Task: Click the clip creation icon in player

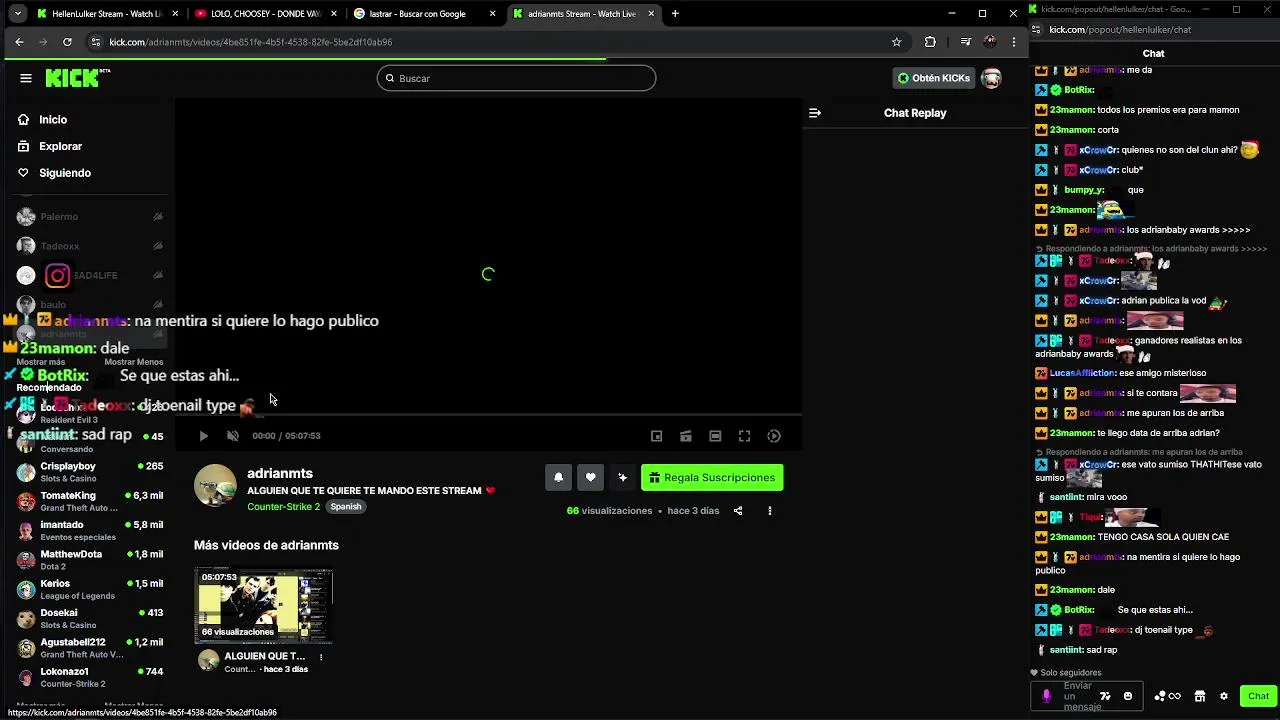Action: (686, 436)
